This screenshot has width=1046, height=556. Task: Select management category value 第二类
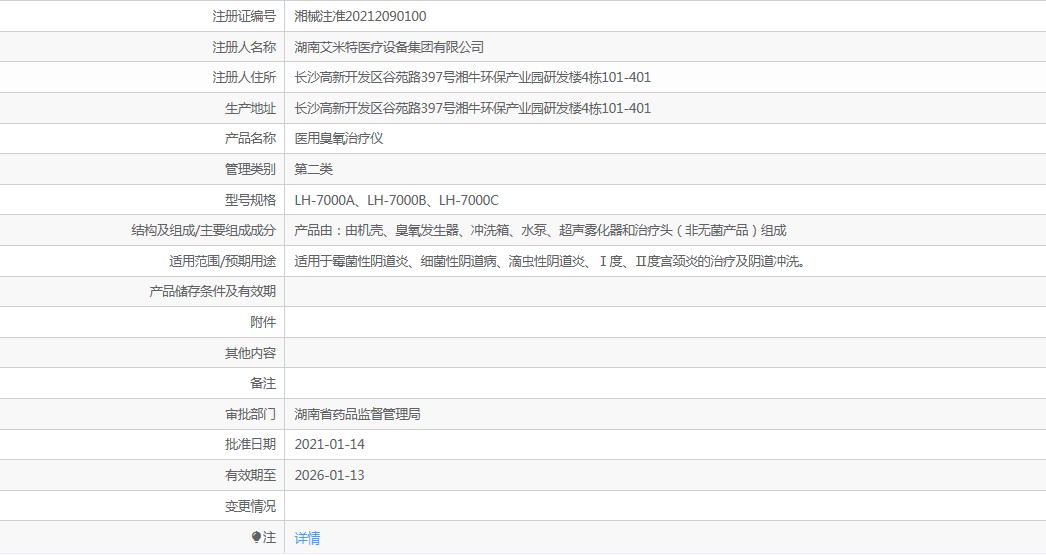314,169
